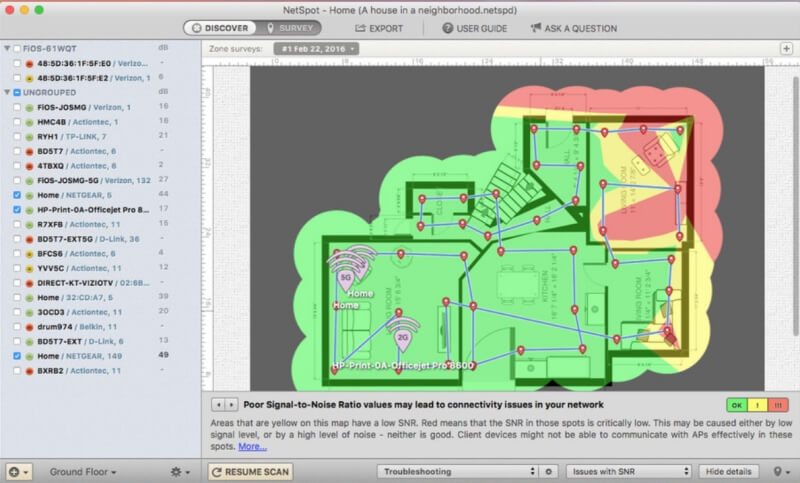
Task: Open the Issues with SNR dropdown
Action: point(629,472)
